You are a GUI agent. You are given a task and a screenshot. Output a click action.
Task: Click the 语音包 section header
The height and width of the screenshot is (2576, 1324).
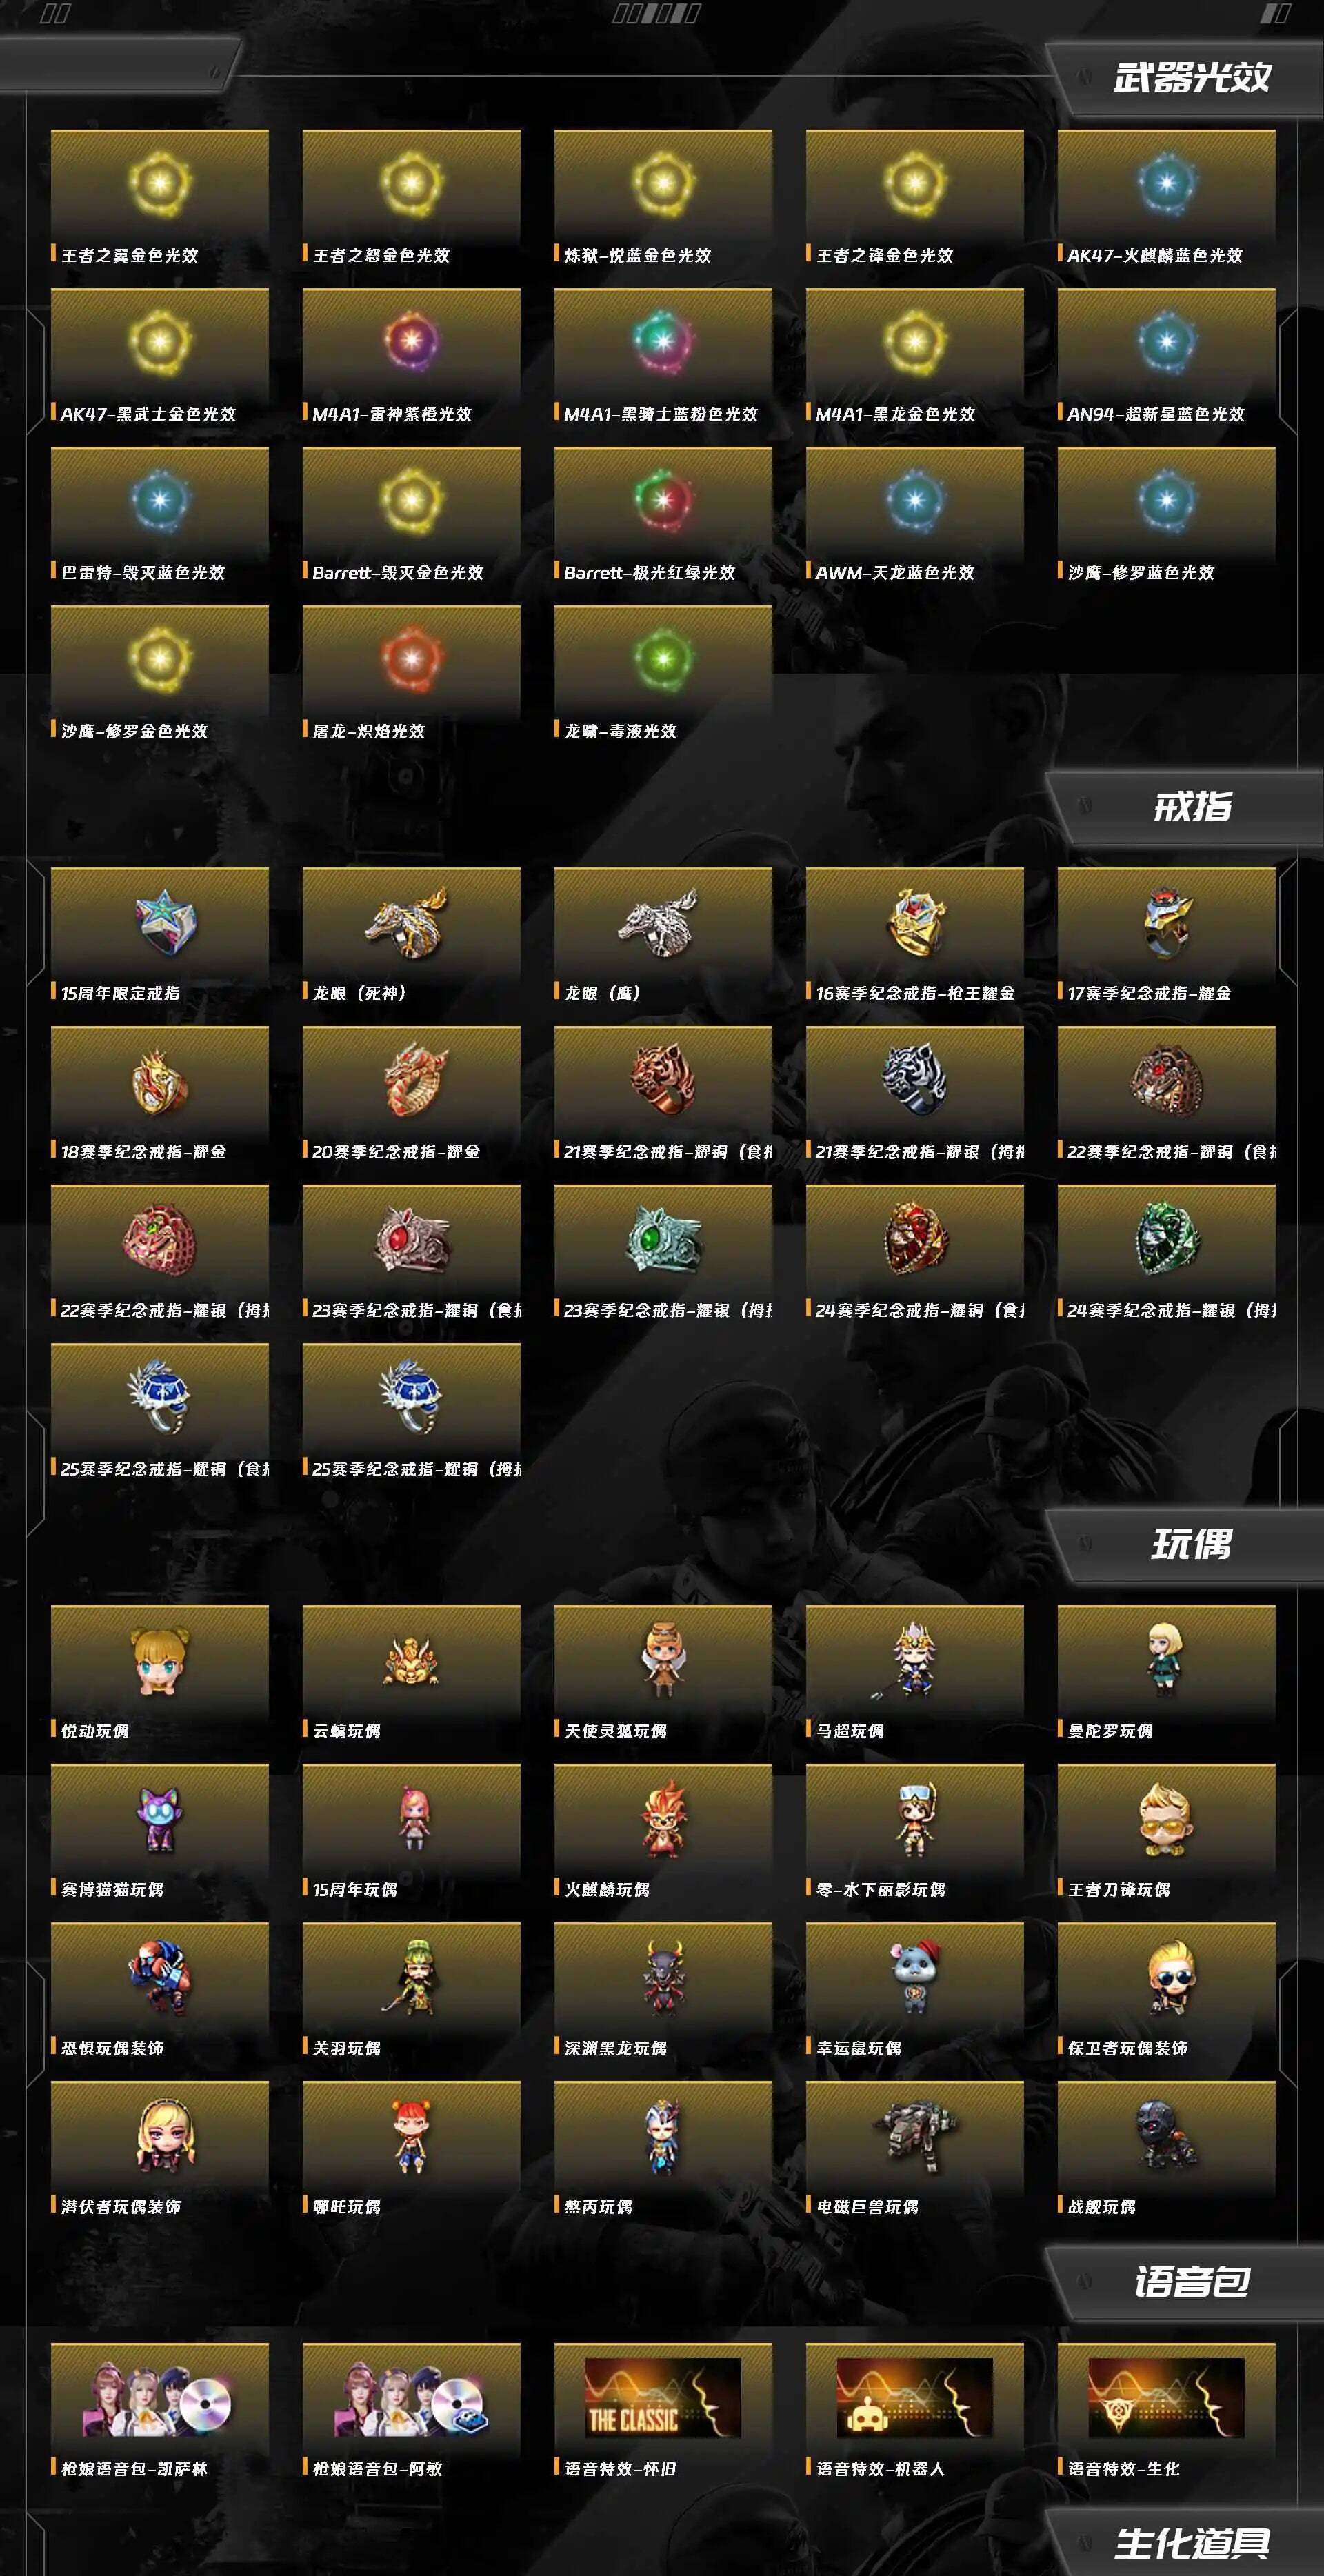point(1191,2281)
